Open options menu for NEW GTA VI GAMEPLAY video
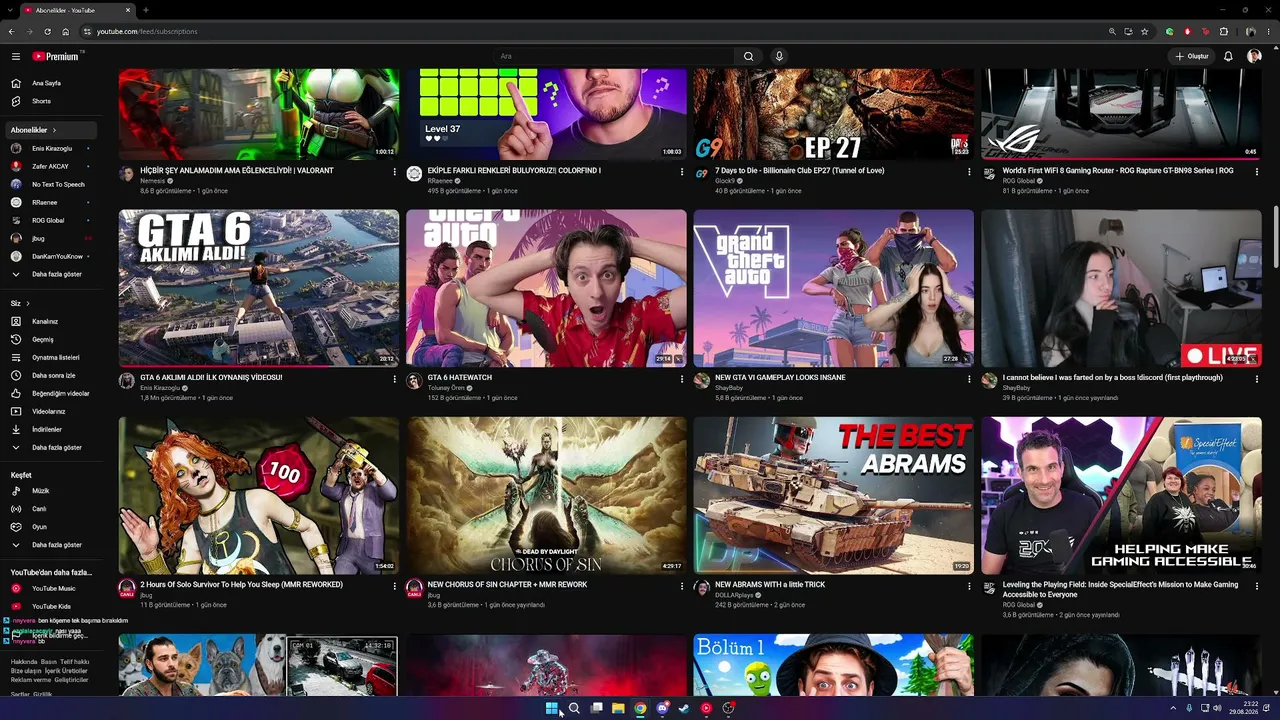Viewport: 1280px width, 720px height. coord(969,379)
